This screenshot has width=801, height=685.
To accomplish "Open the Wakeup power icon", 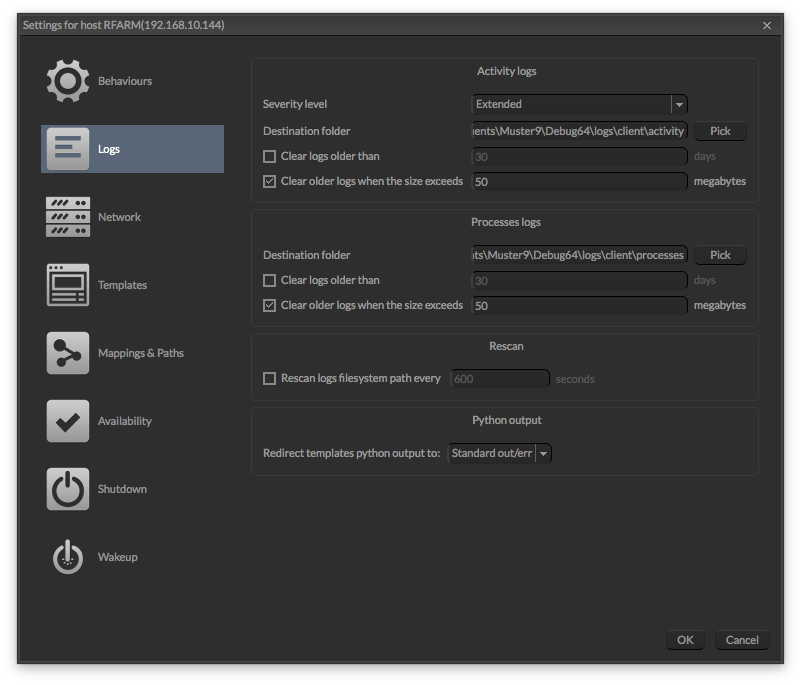I will pyautogui.click(x=68, y=557).
